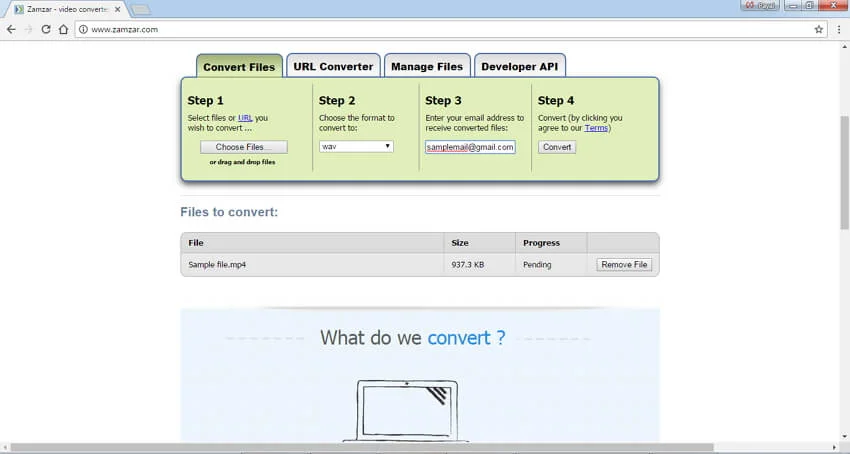
Task: Click the Convert button in Step 4
Action: (557, 147)
